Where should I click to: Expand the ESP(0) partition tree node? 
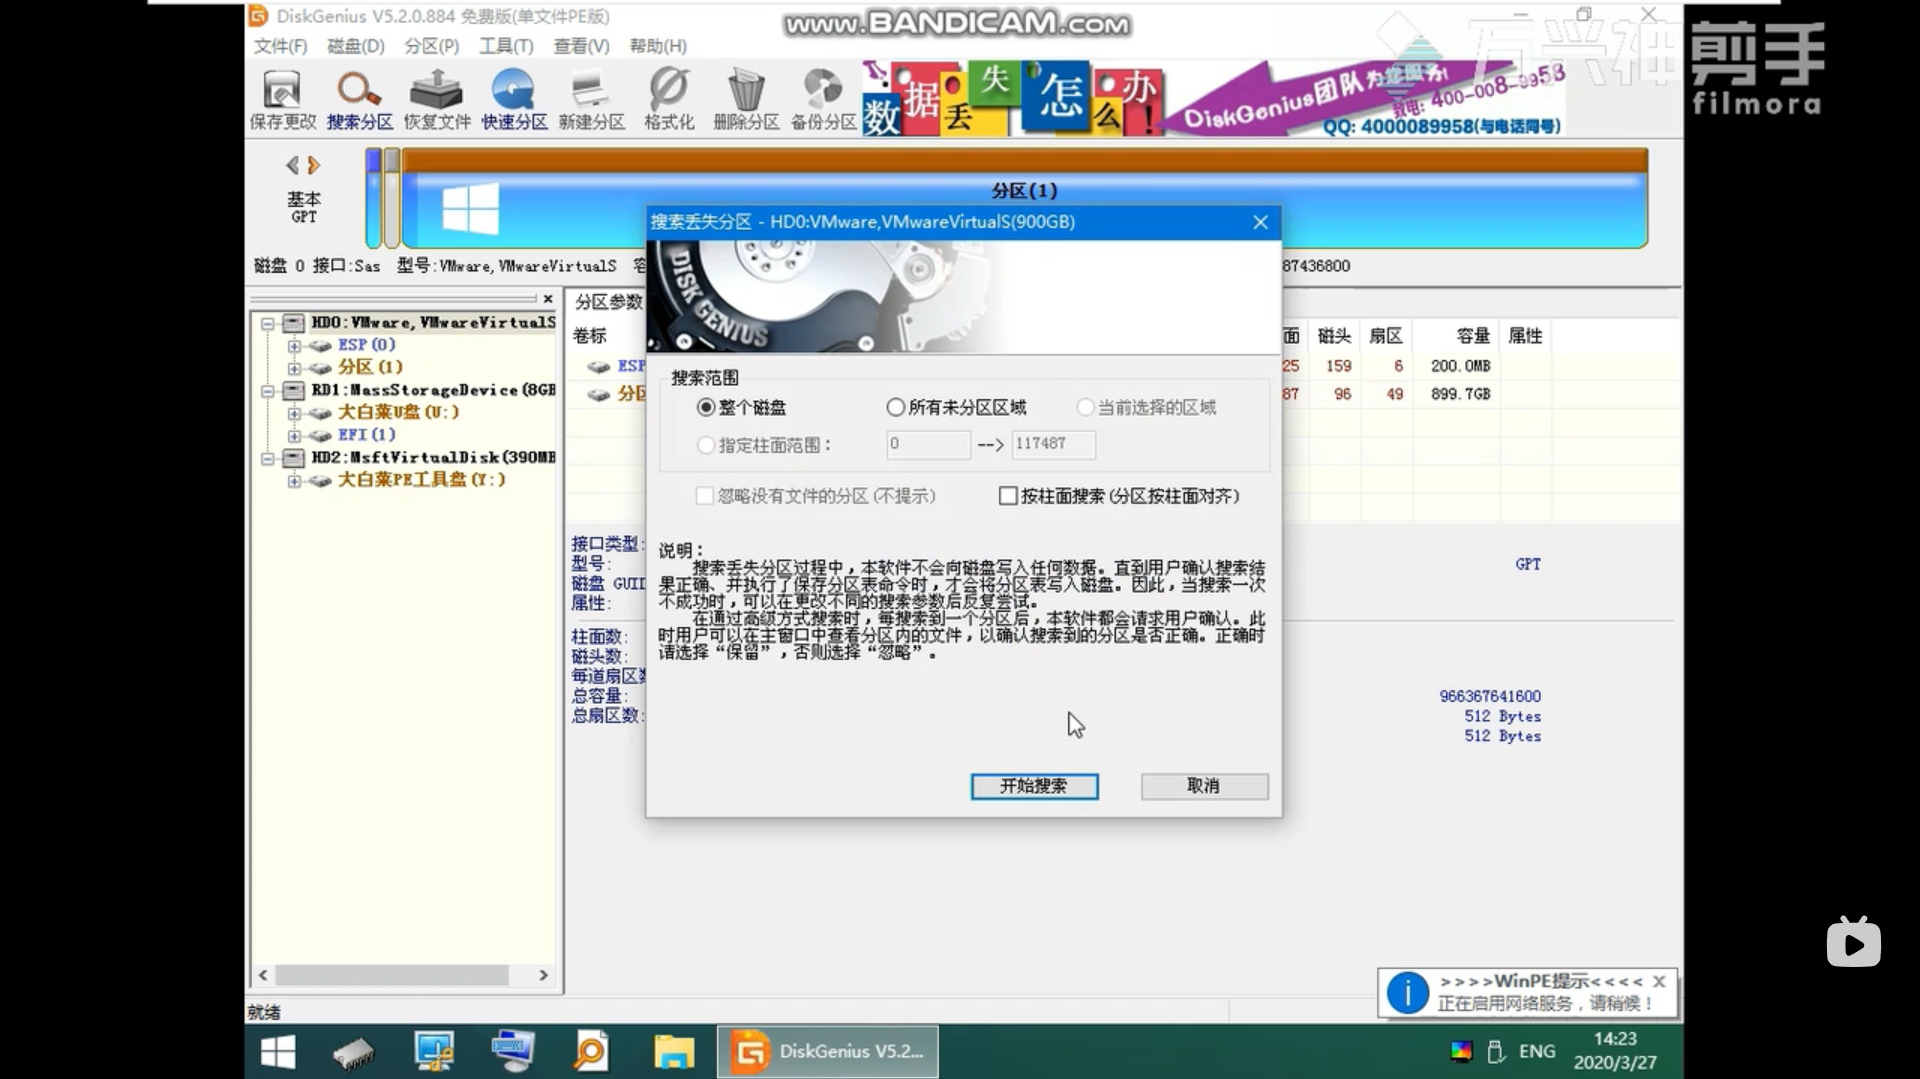[294, 346]
